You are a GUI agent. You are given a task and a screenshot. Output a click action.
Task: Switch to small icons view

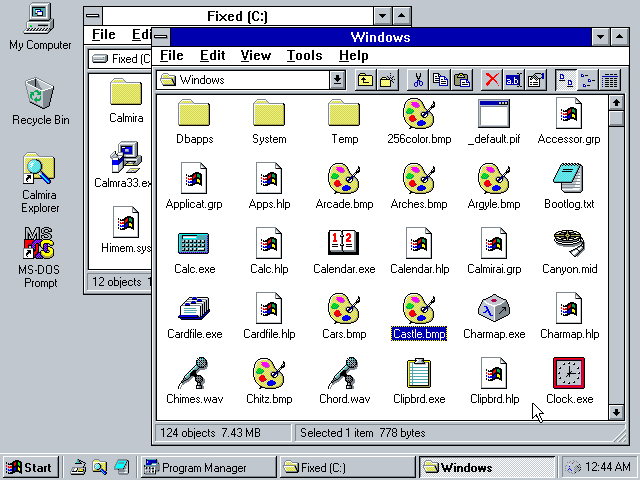tap(588, 80)
